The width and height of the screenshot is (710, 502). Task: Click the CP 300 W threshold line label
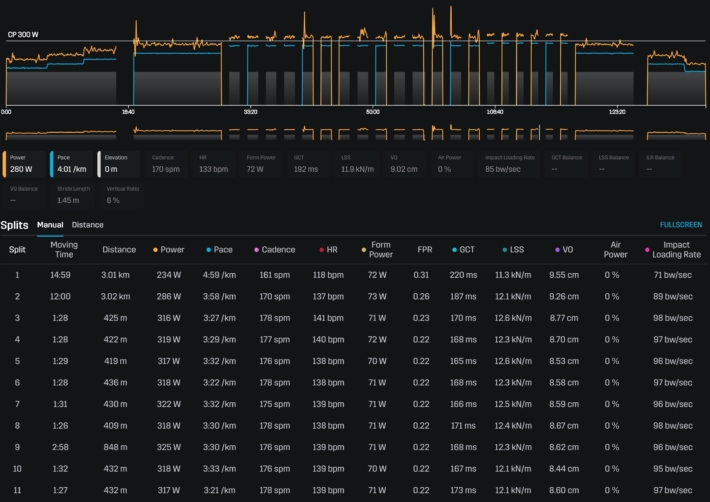tap(24, 35)
